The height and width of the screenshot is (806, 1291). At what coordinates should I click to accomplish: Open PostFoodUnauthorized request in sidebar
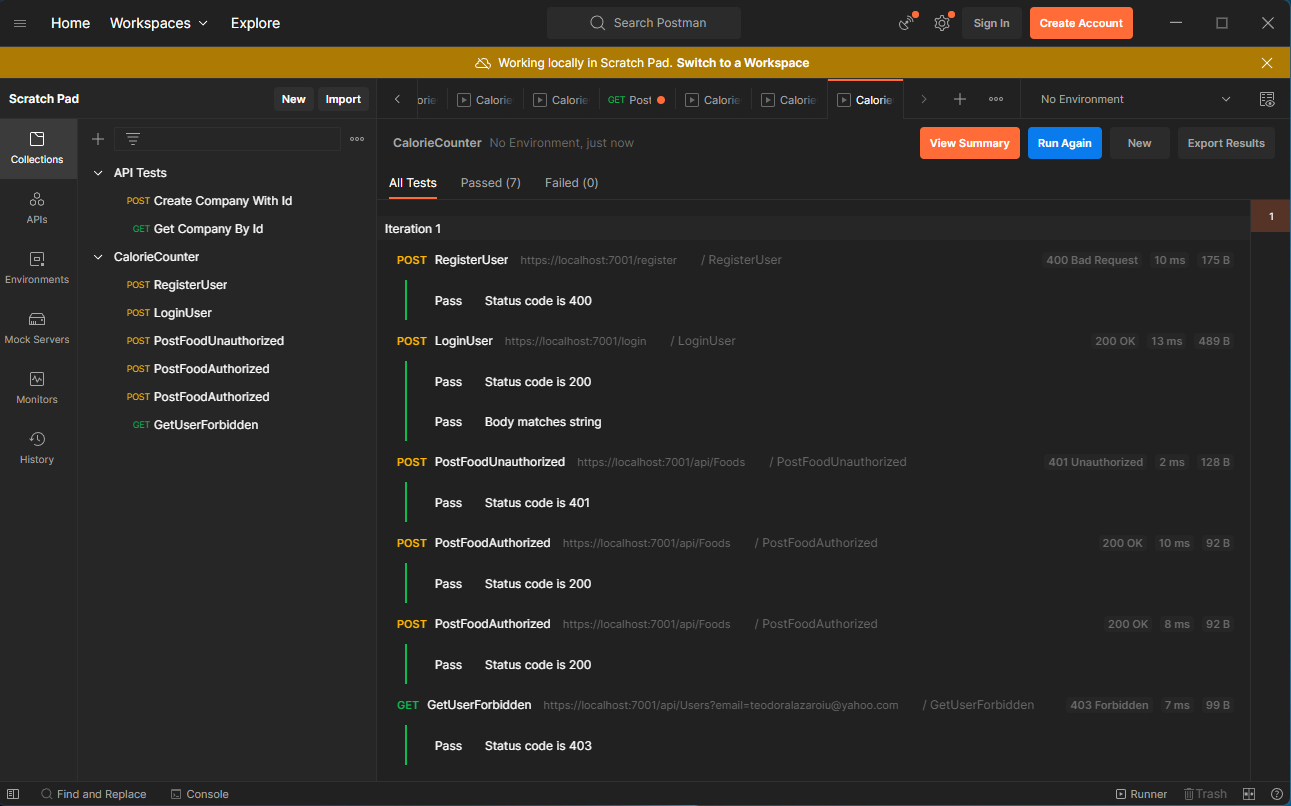(x=205, y=341)
